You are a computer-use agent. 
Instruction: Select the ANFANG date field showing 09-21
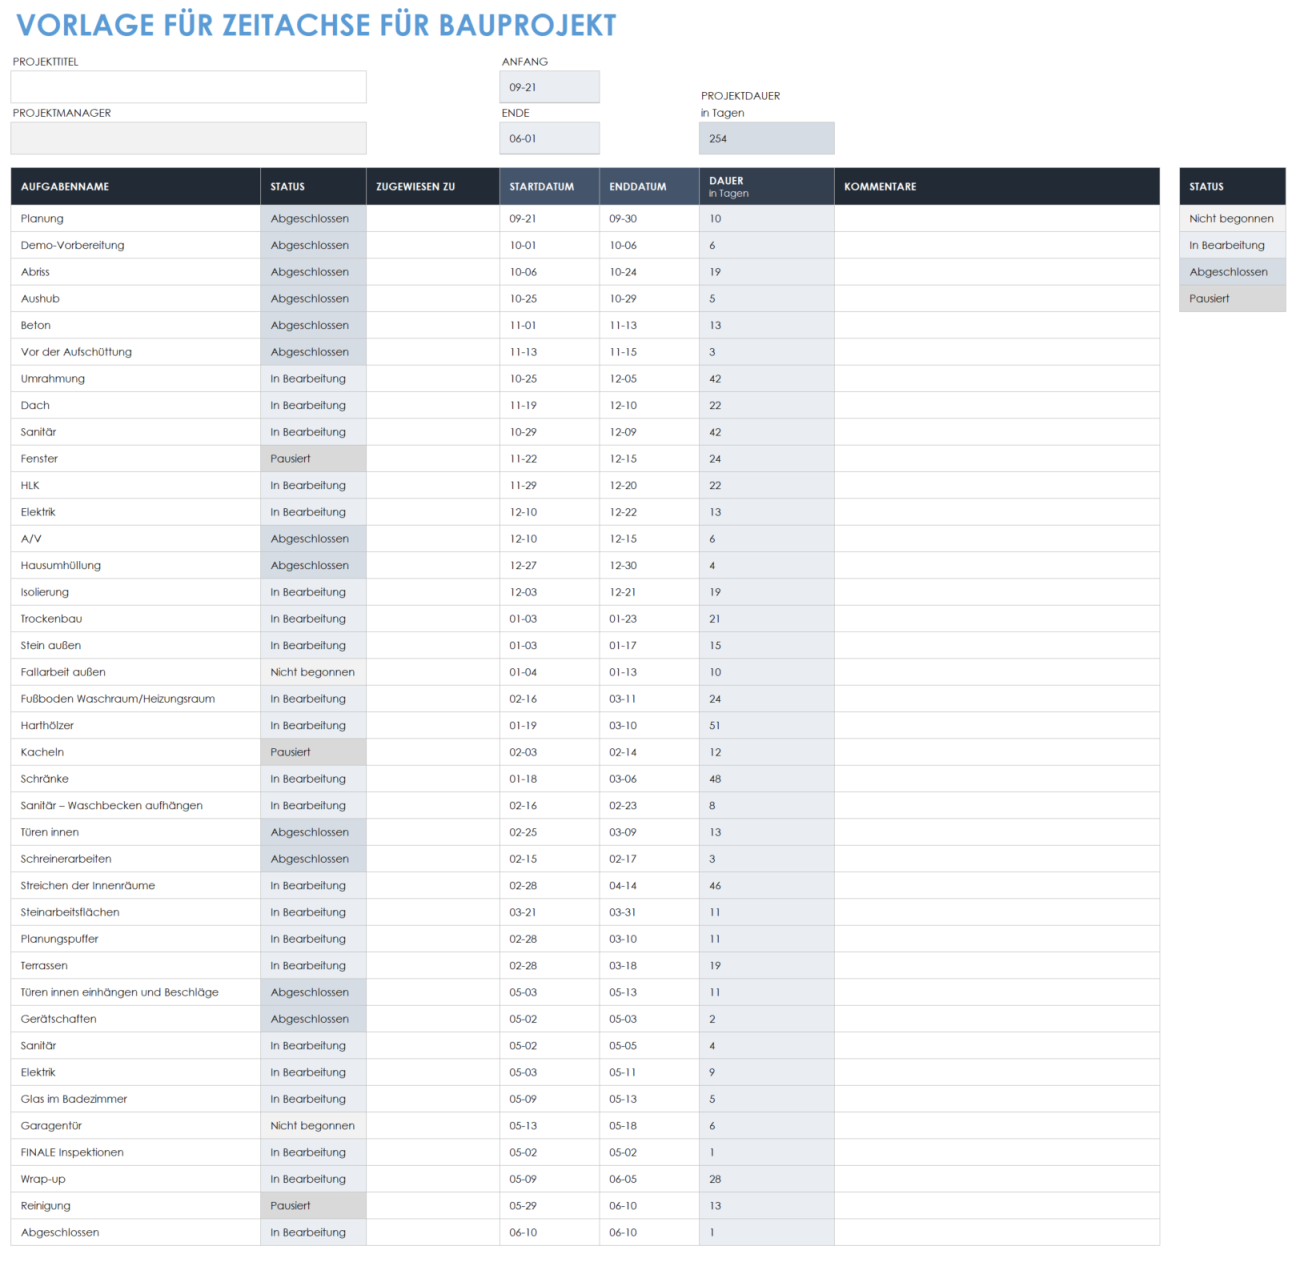point(549,87)
